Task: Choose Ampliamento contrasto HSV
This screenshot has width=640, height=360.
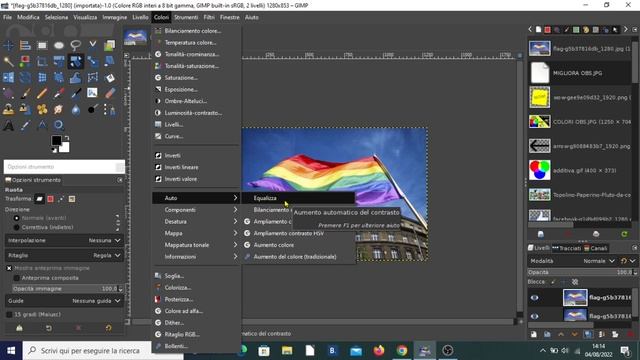Action: 299,233
